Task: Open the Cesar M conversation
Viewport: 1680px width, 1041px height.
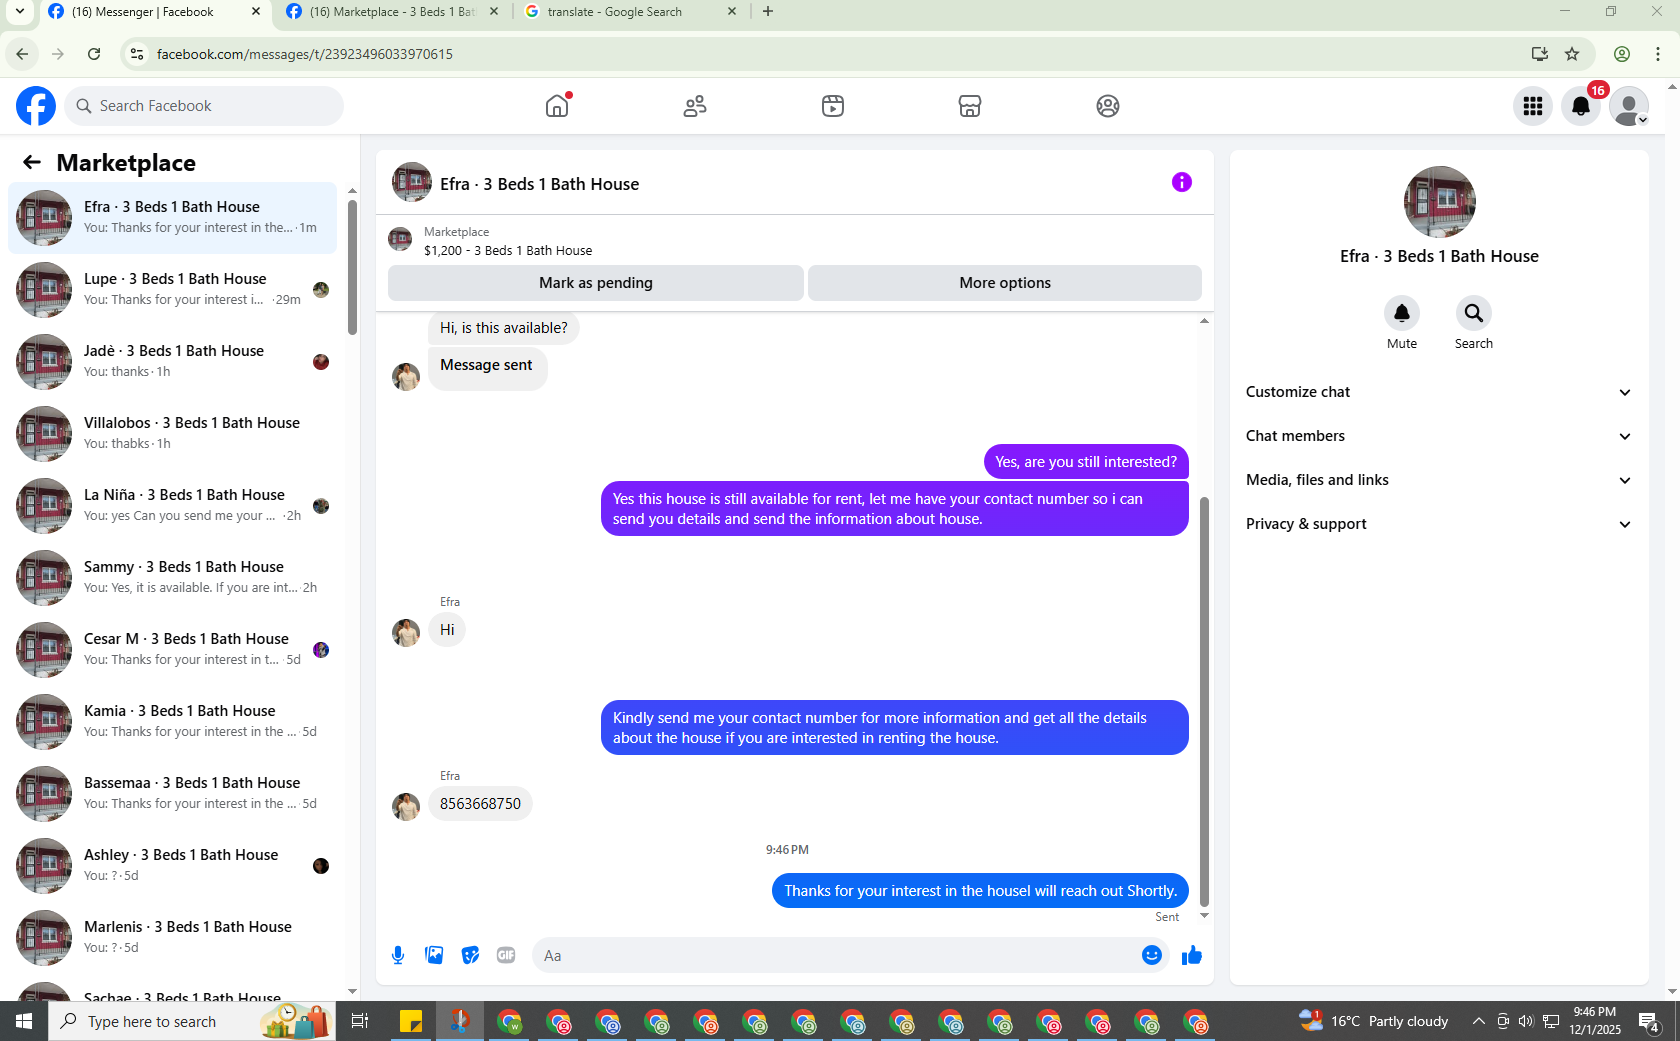Action: (173, 649)
